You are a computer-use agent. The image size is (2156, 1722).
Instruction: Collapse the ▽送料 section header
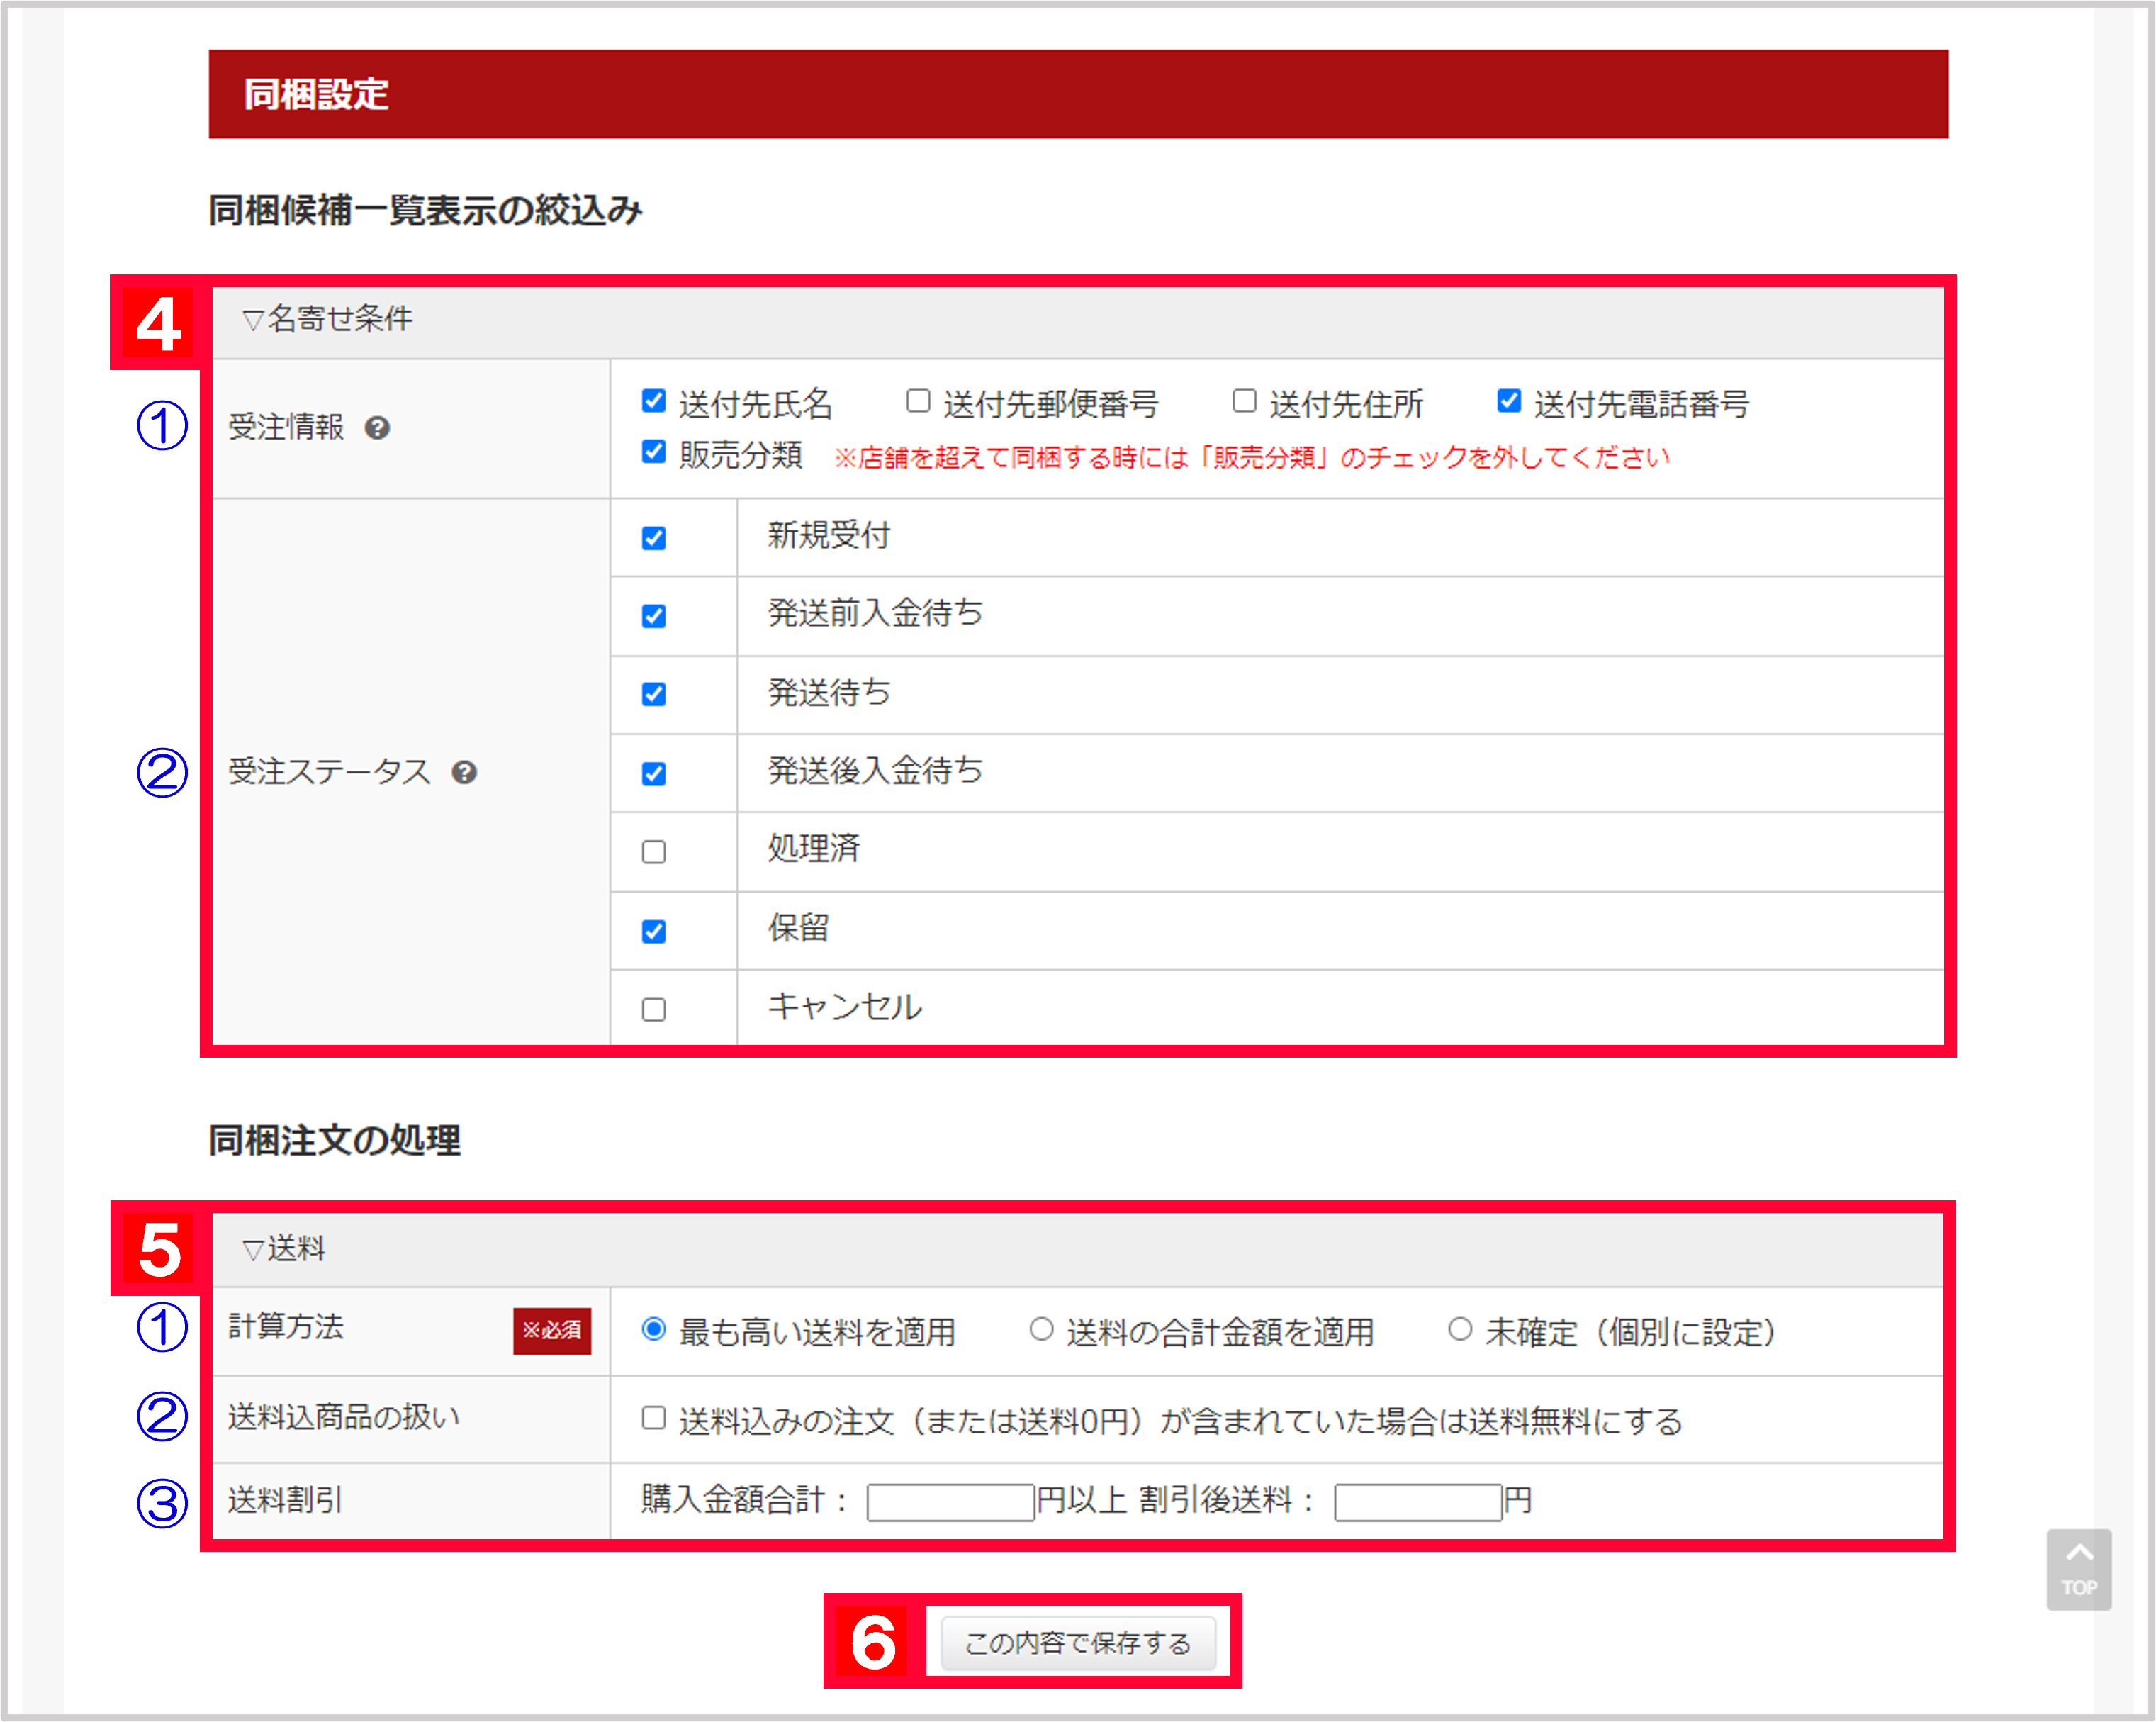click(1078, 1249)
